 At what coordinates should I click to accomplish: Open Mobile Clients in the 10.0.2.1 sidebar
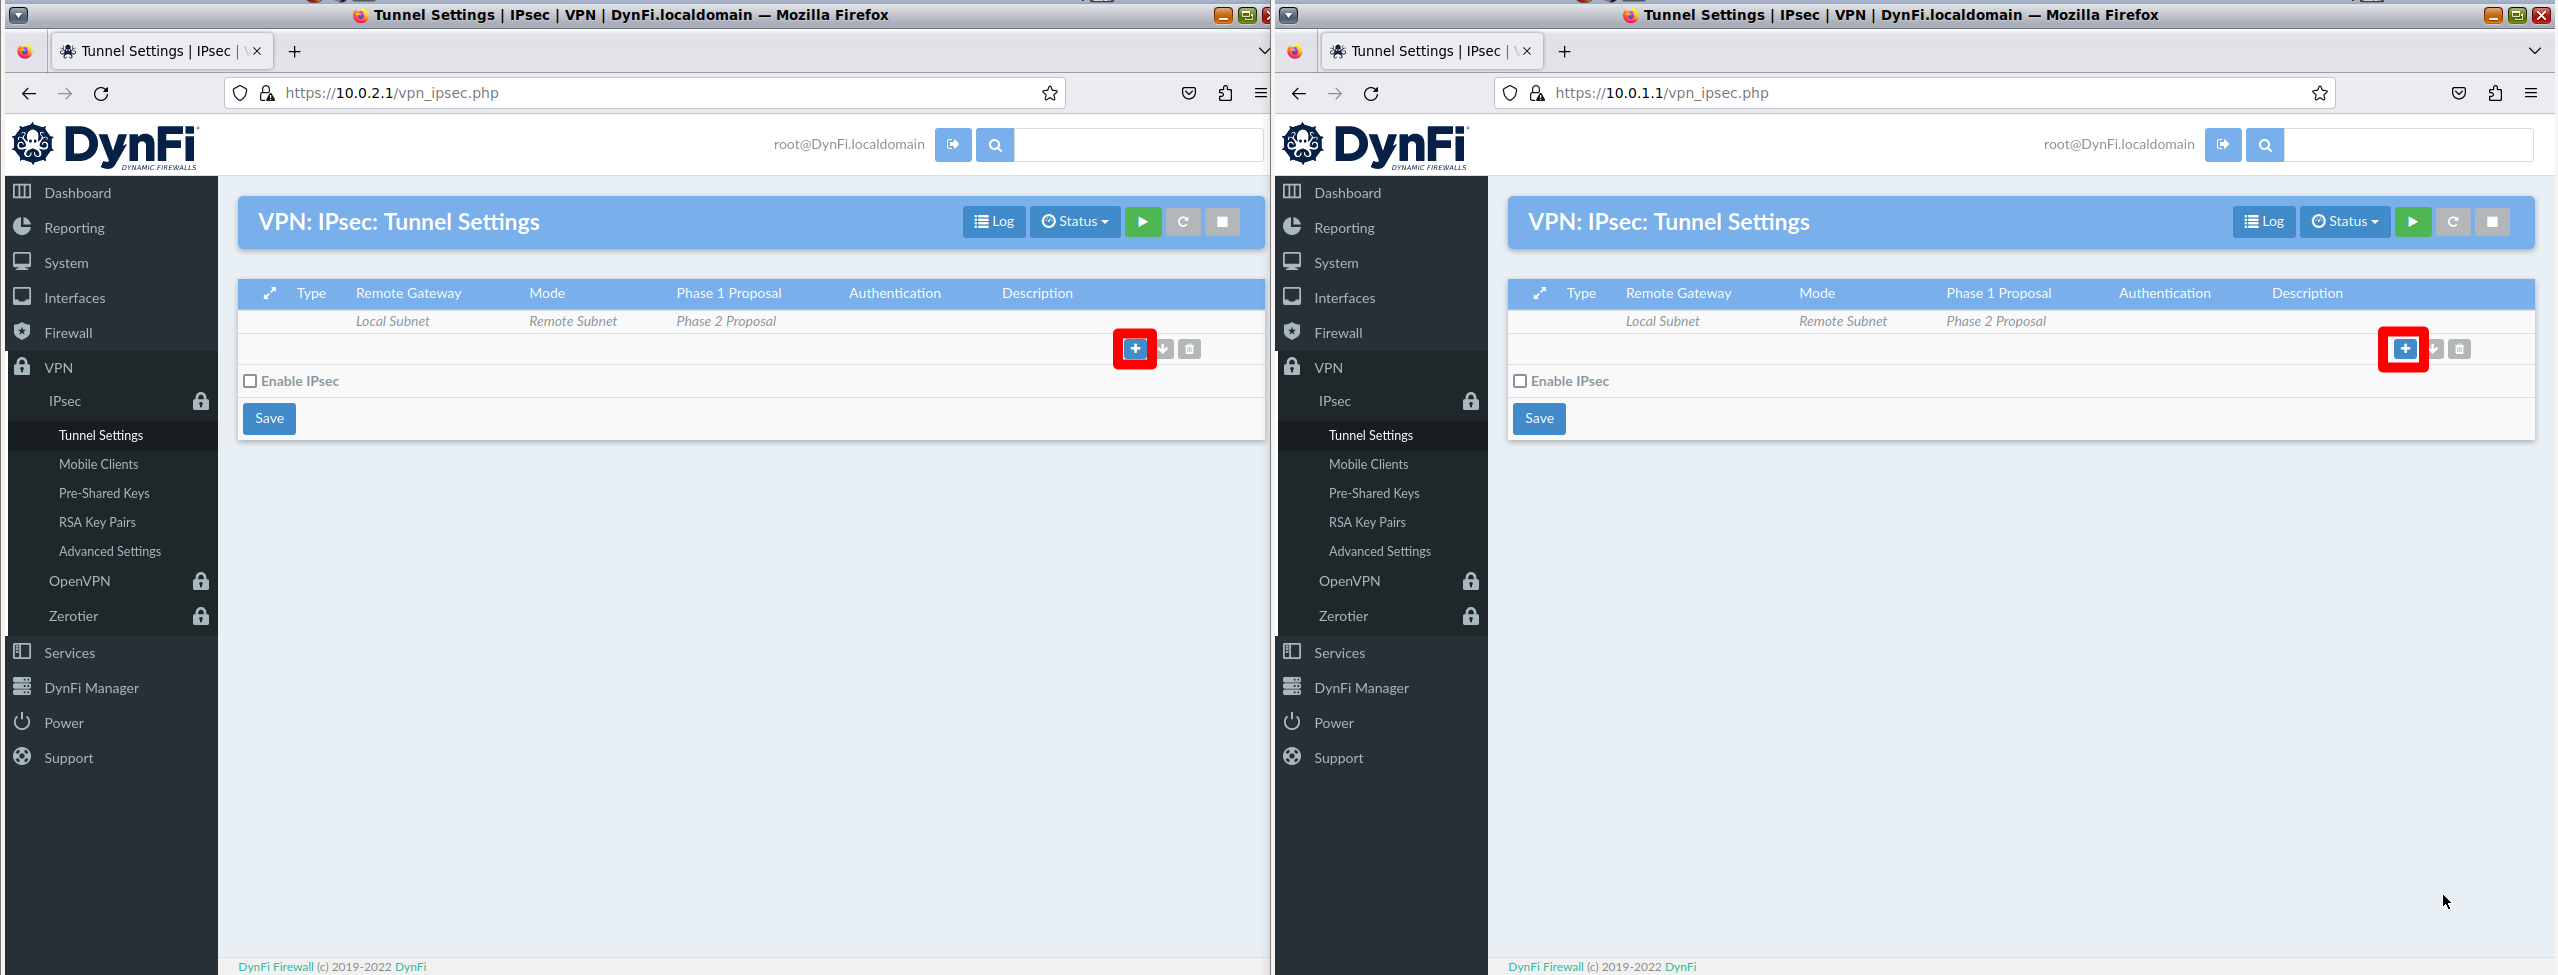98,464
